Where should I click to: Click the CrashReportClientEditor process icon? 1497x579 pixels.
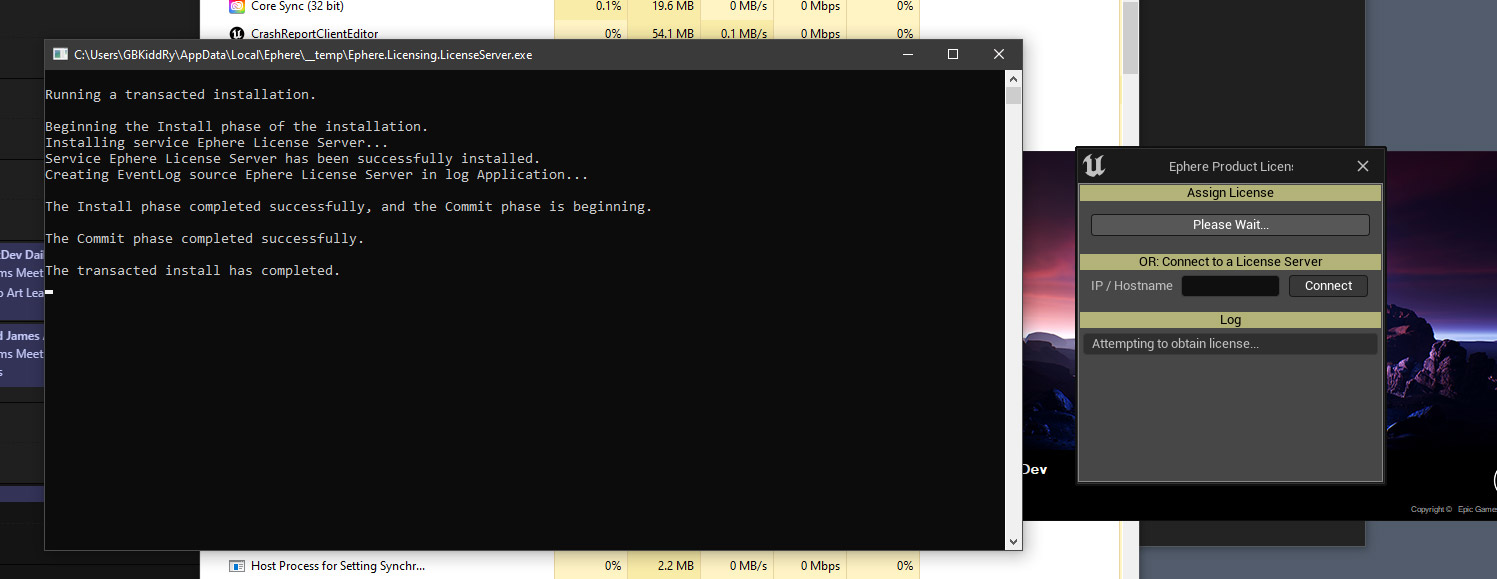click(237, 34)
